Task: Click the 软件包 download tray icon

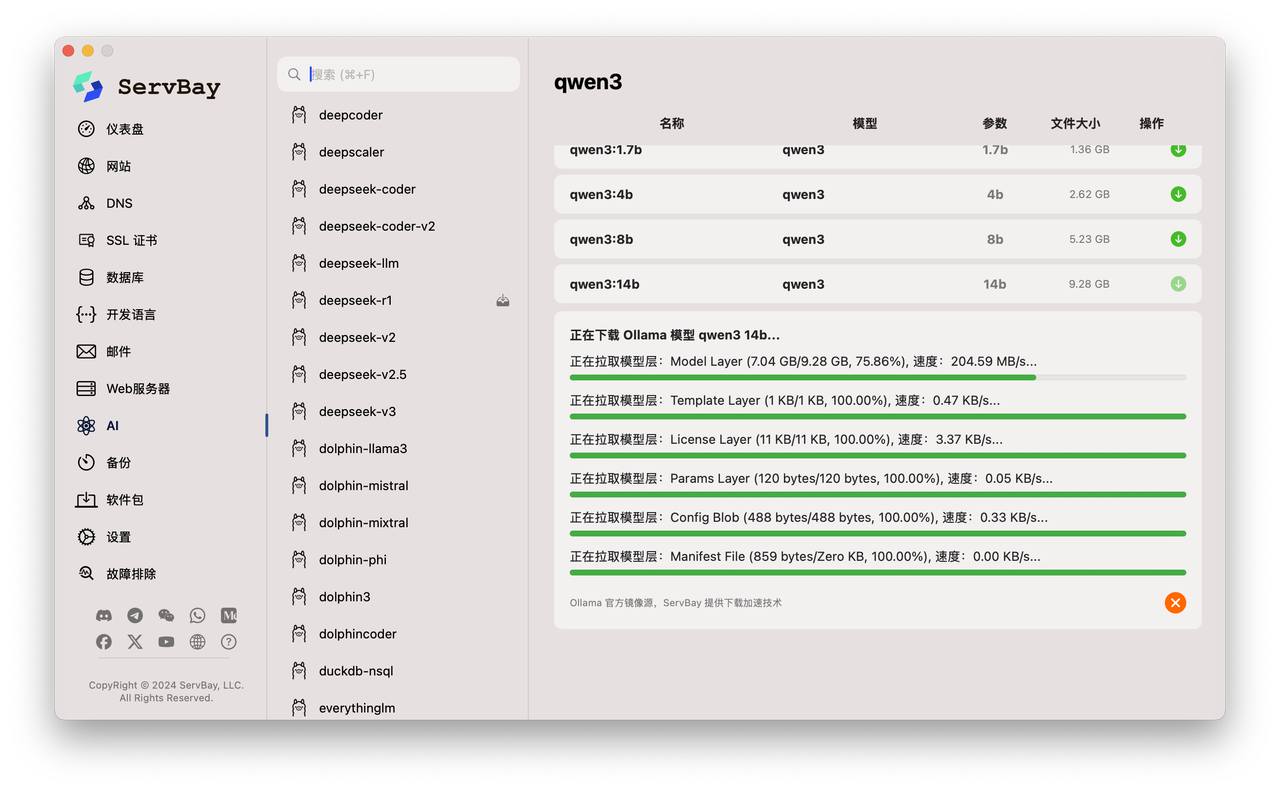Action: (86, 499)
